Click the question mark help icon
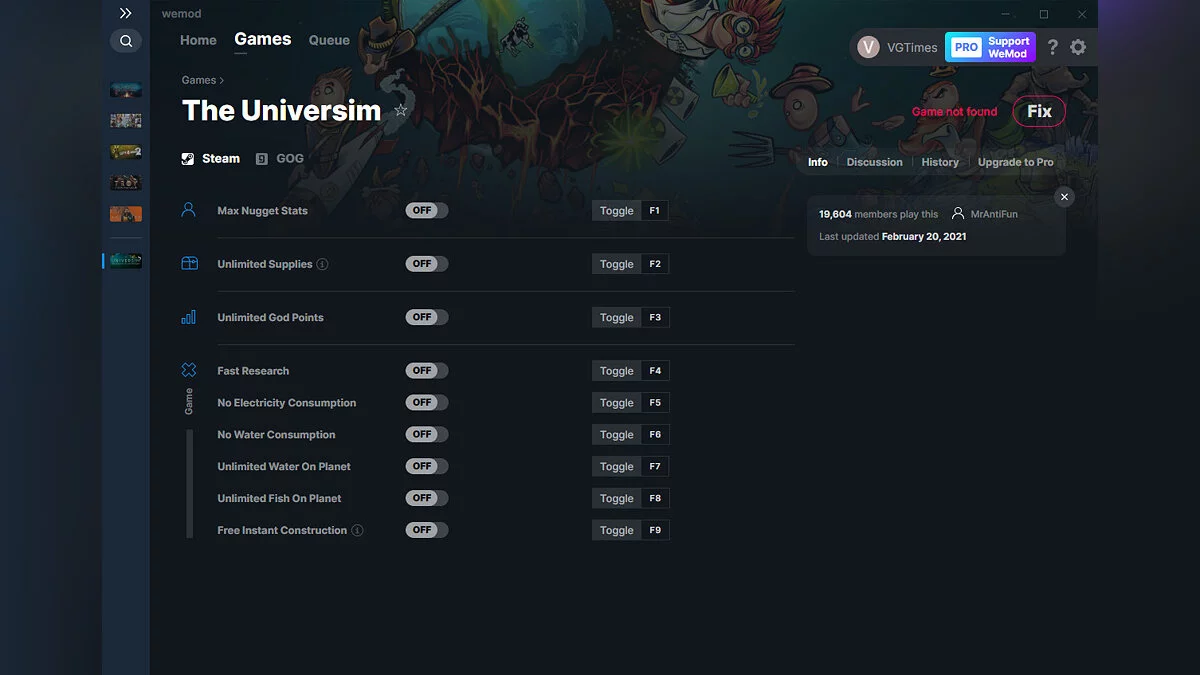 1052,47
